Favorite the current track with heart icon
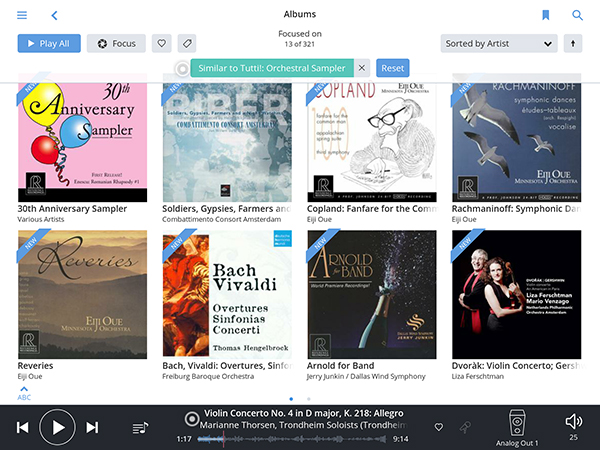The image size is (600, 450). [439, 427]
